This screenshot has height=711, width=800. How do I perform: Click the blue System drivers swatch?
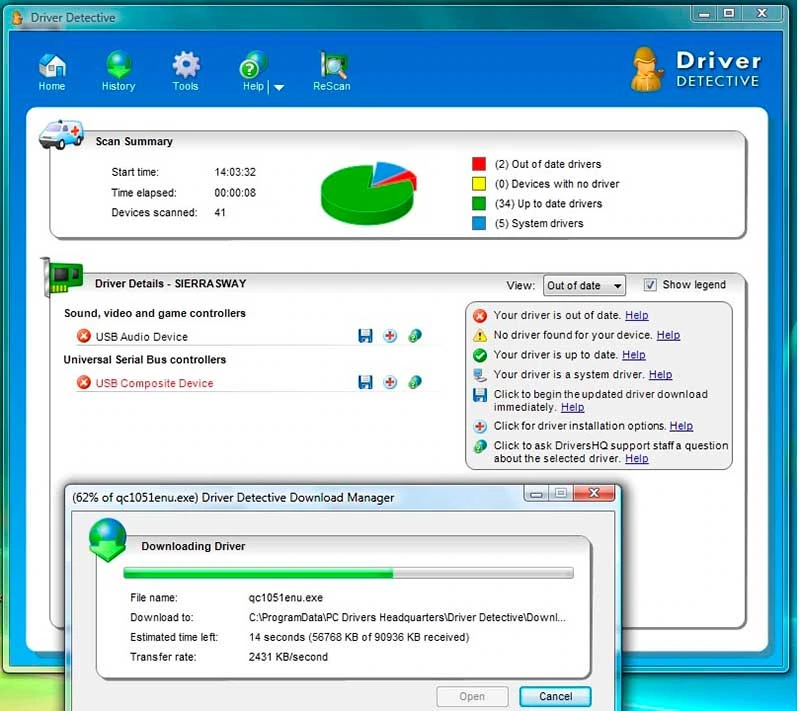[479, 223]
